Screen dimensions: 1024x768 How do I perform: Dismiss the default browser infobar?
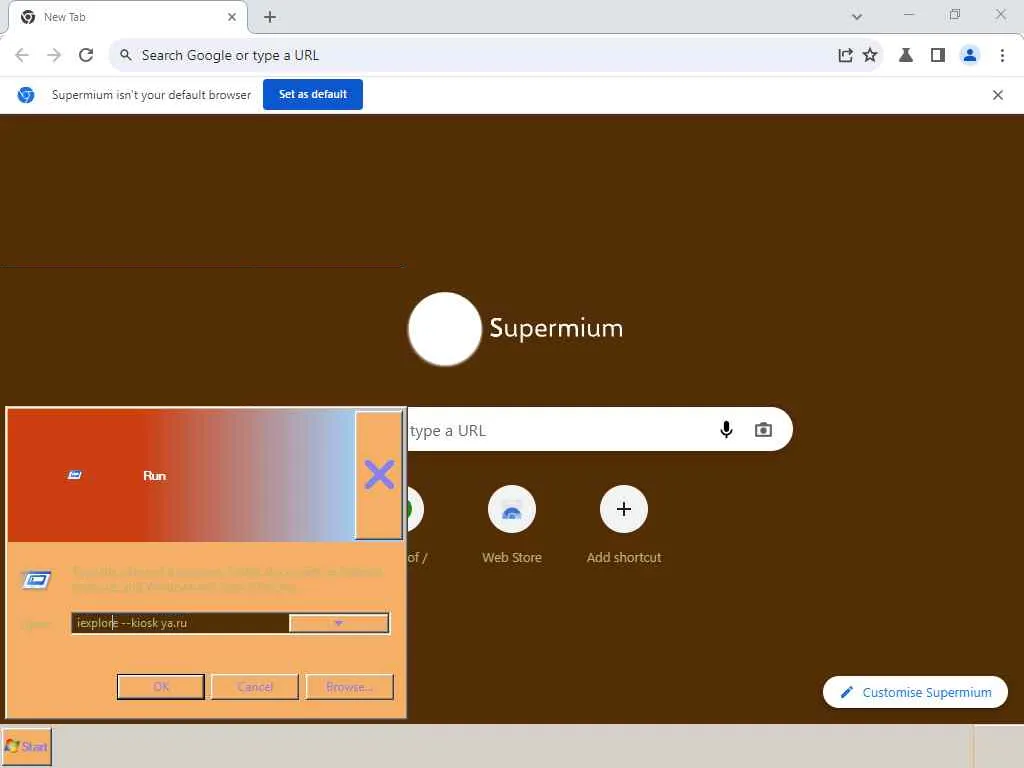[998, 95]
